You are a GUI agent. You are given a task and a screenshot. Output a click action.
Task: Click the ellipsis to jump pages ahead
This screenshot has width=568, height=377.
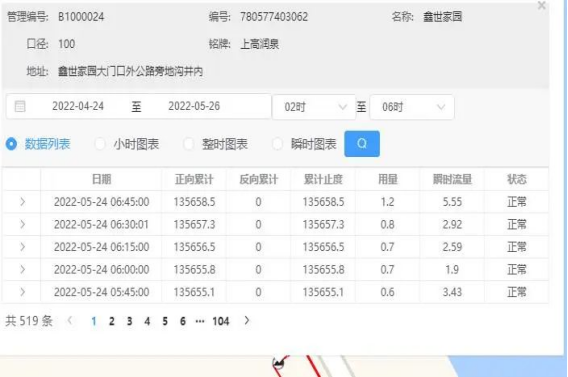[x=200, y=321]
